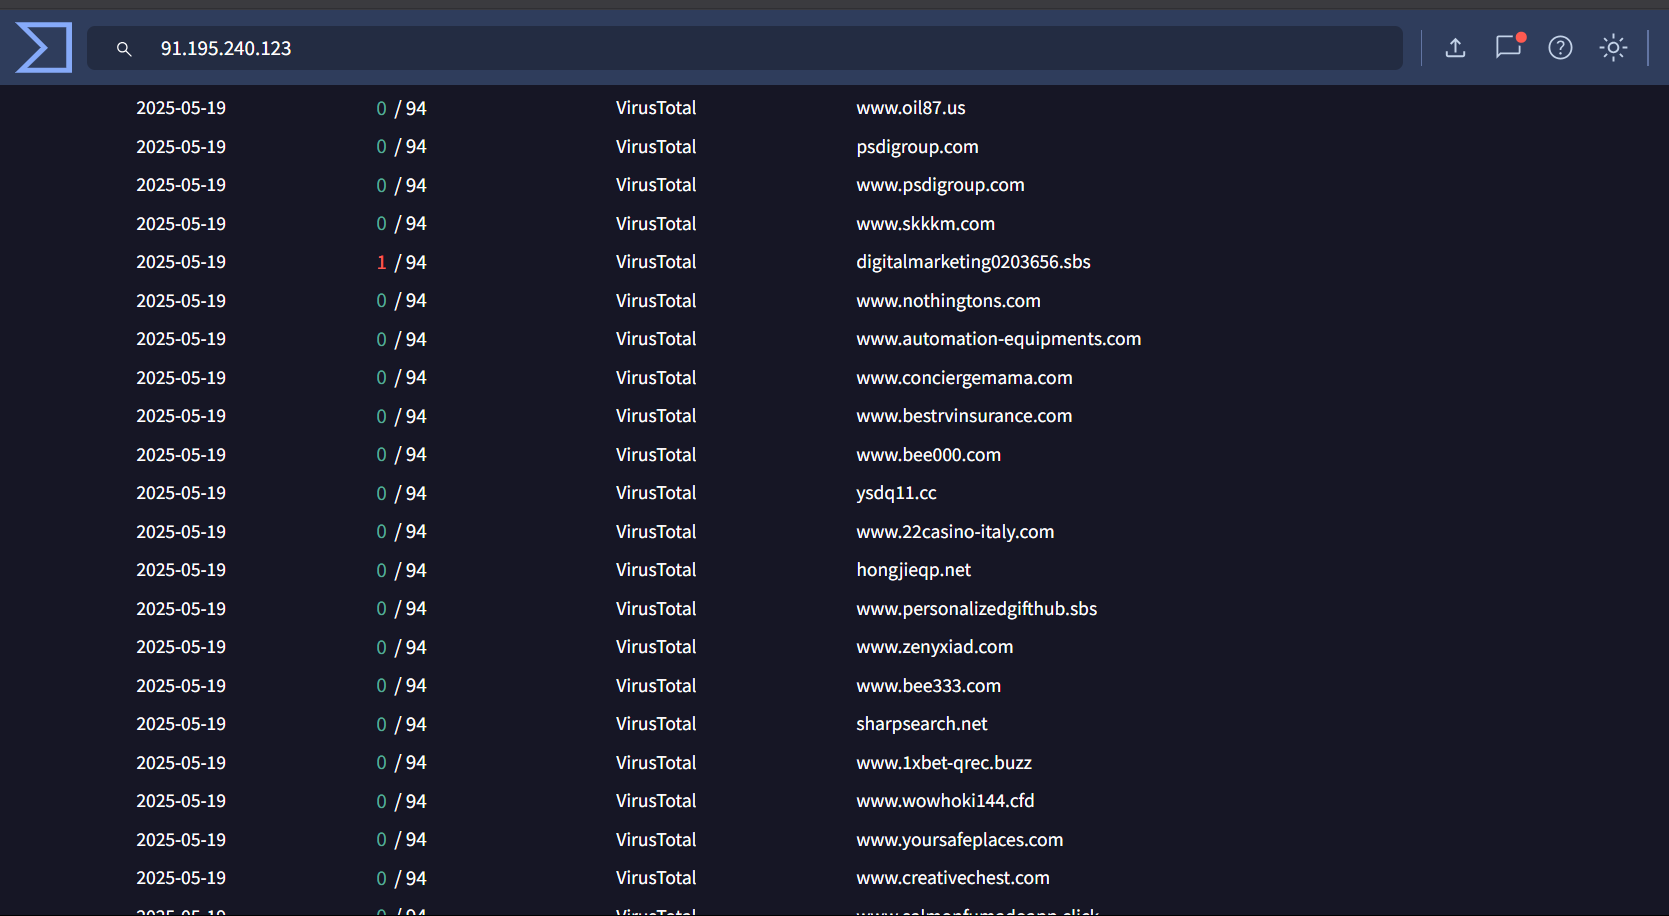Click the search magnifier icon

point(124,47)
